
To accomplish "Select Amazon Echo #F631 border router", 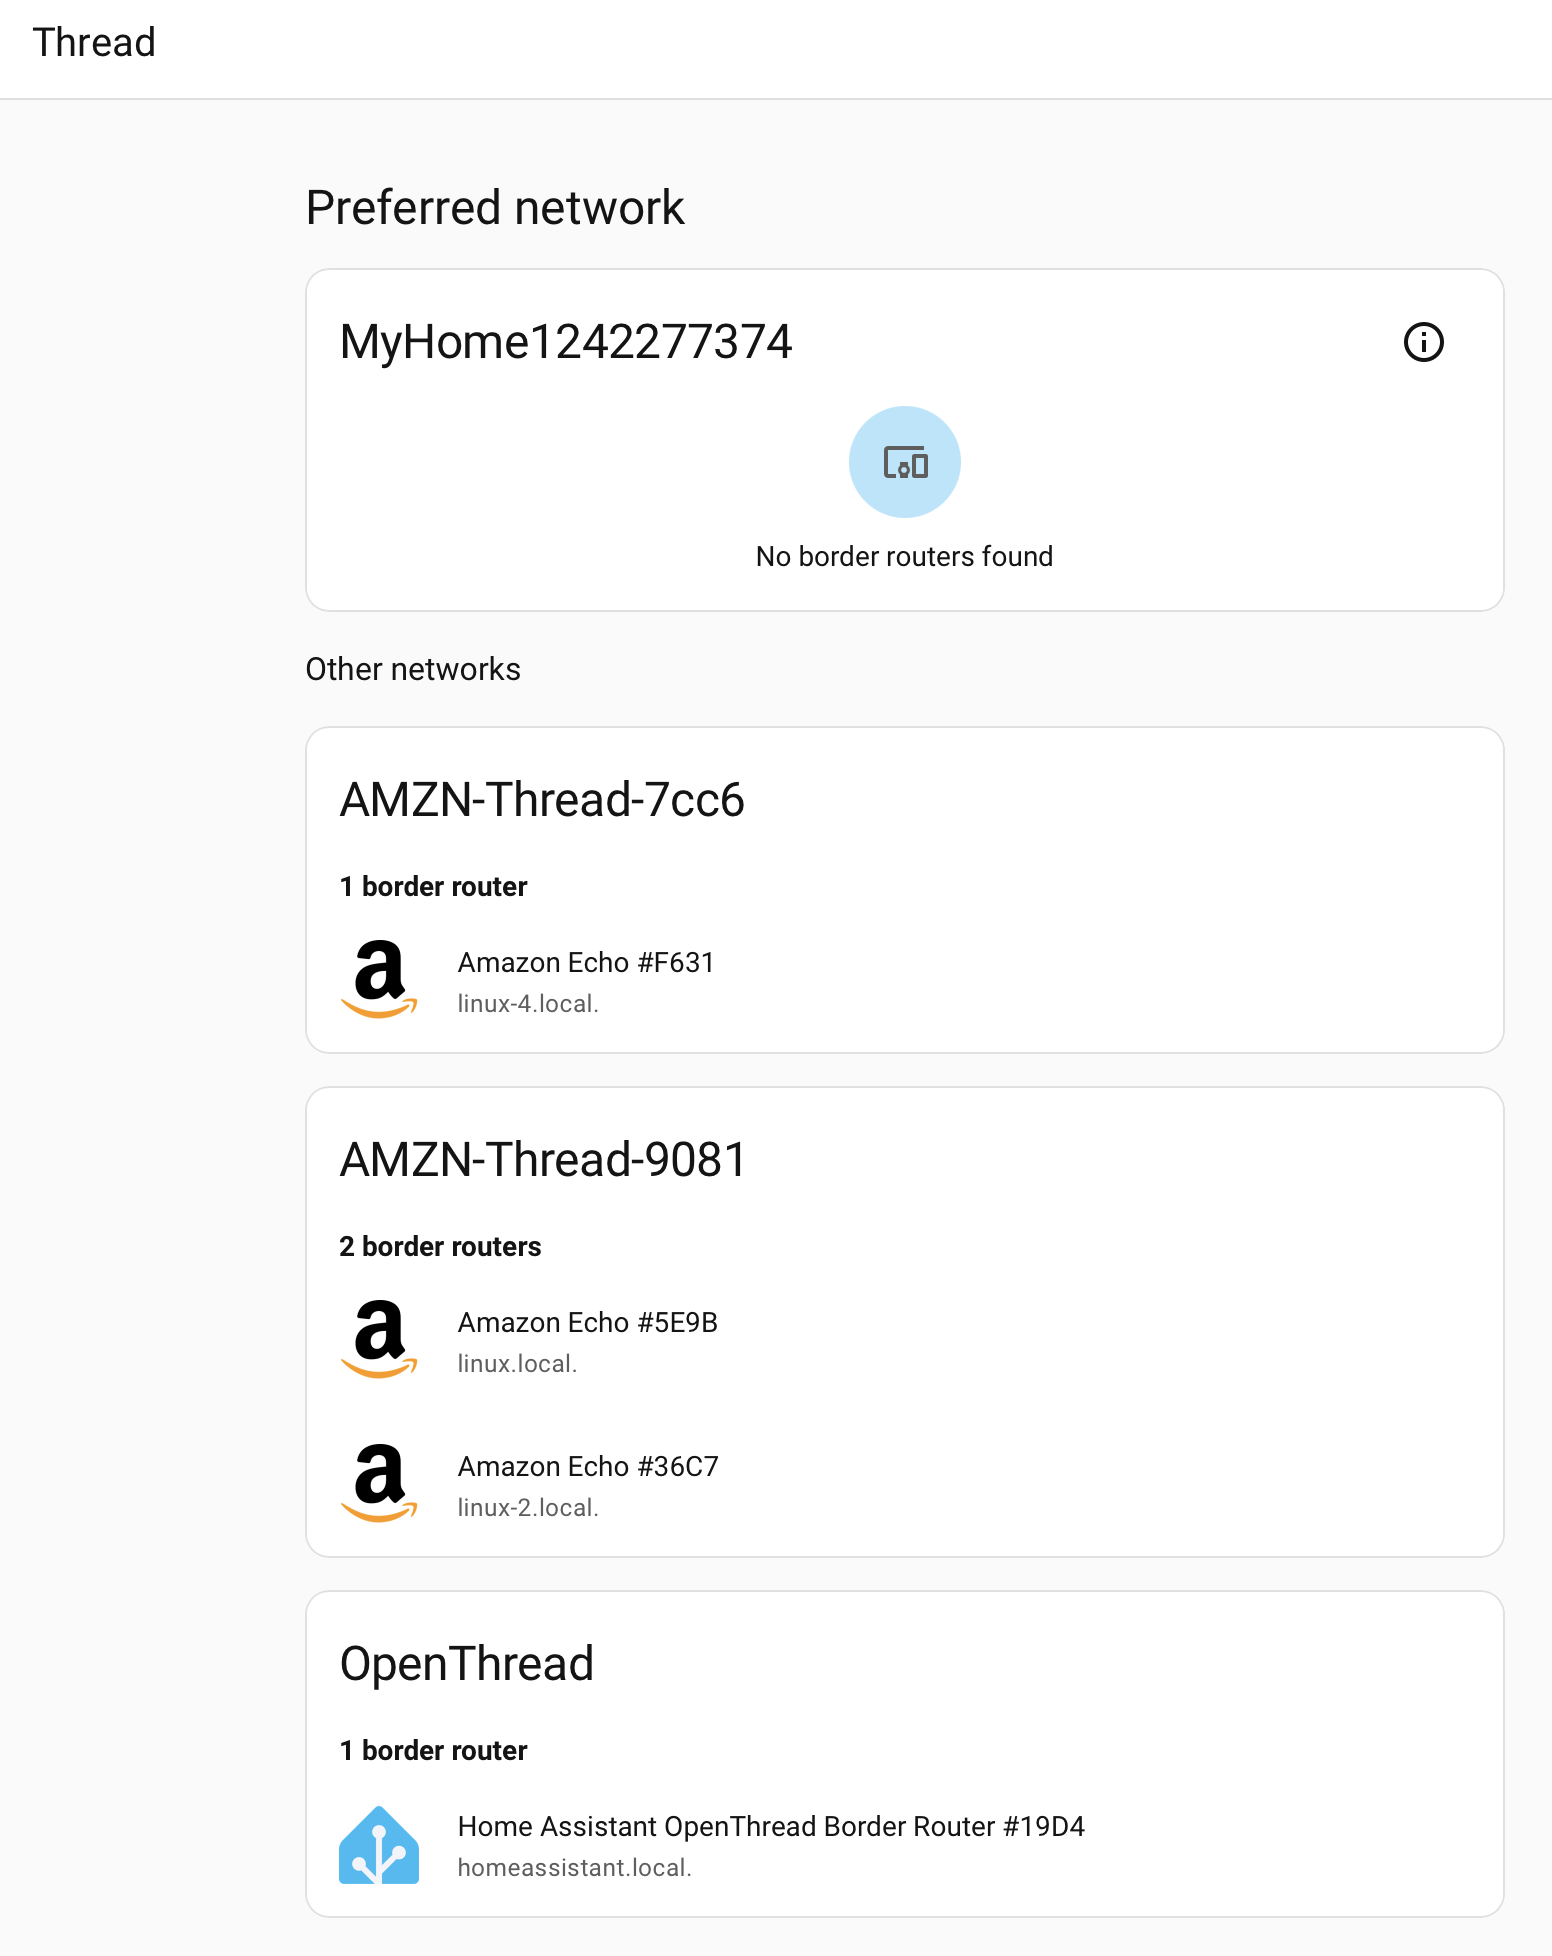I will (586, 962).
